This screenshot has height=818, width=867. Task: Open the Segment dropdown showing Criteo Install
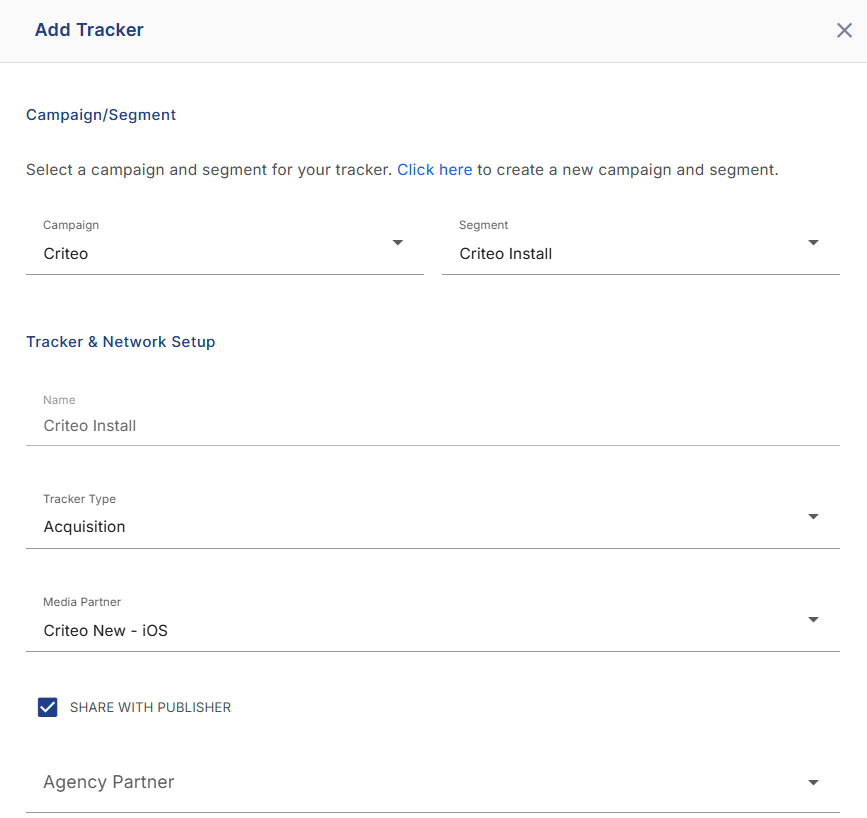click(x=640, y=243)
